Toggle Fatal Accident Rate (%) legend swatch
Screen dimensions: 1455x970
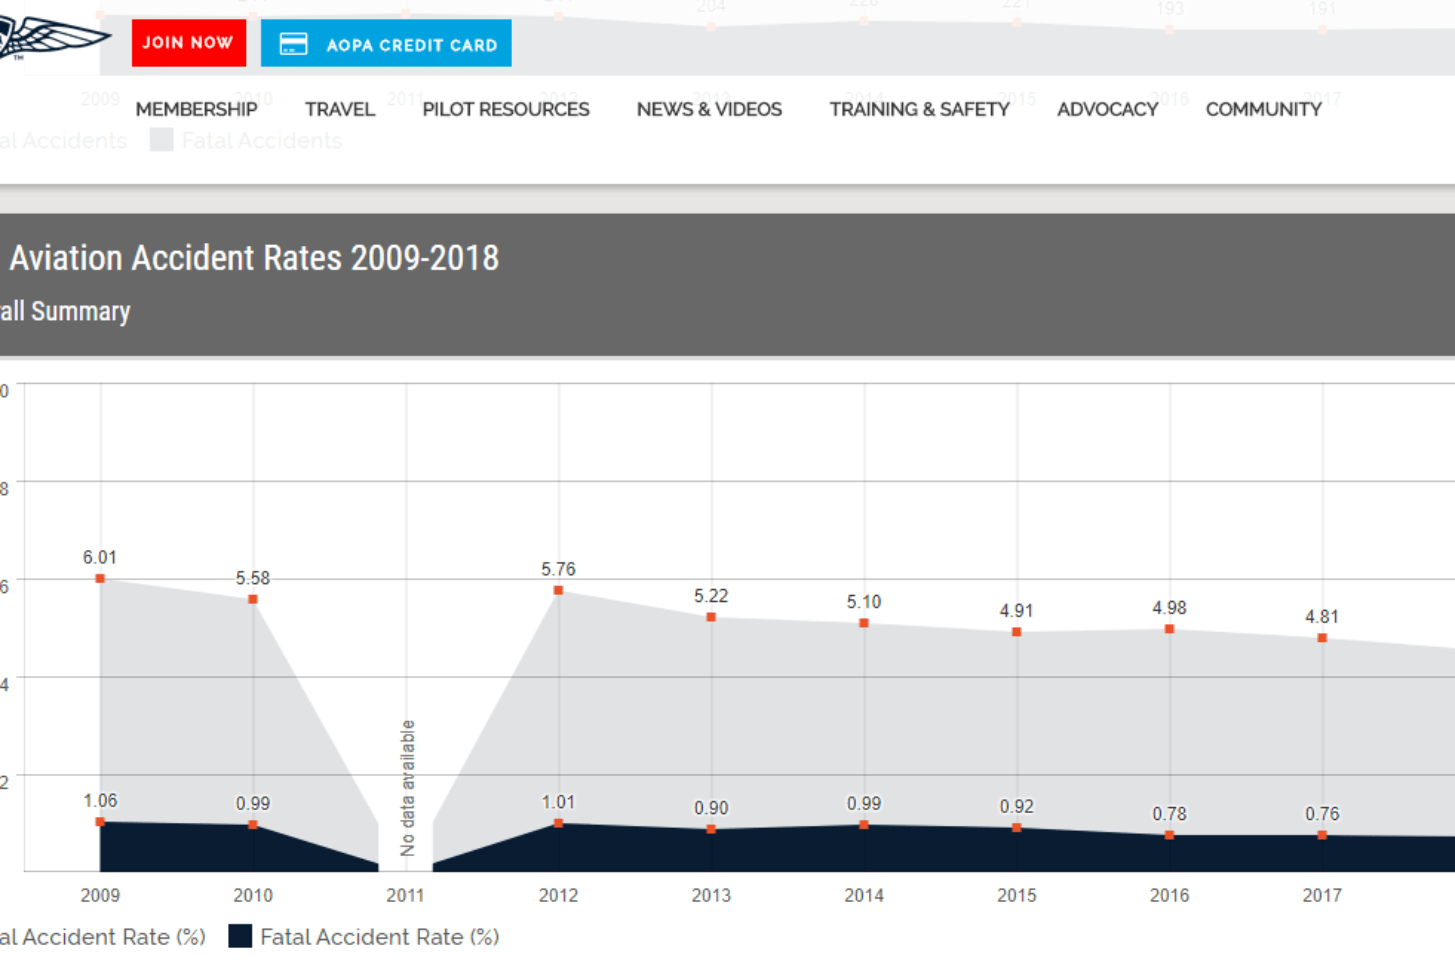240,936
